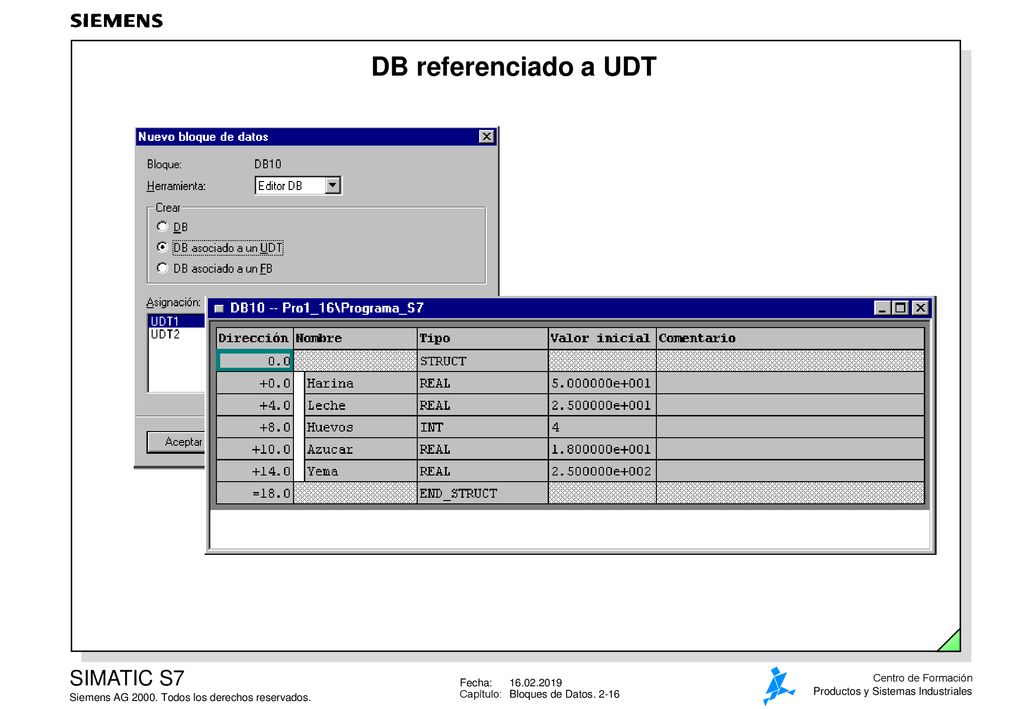Close the DB10 editor window
The width and height of the screenshot is (1024, 709).
pyautogui.click(x=920, y=308)
